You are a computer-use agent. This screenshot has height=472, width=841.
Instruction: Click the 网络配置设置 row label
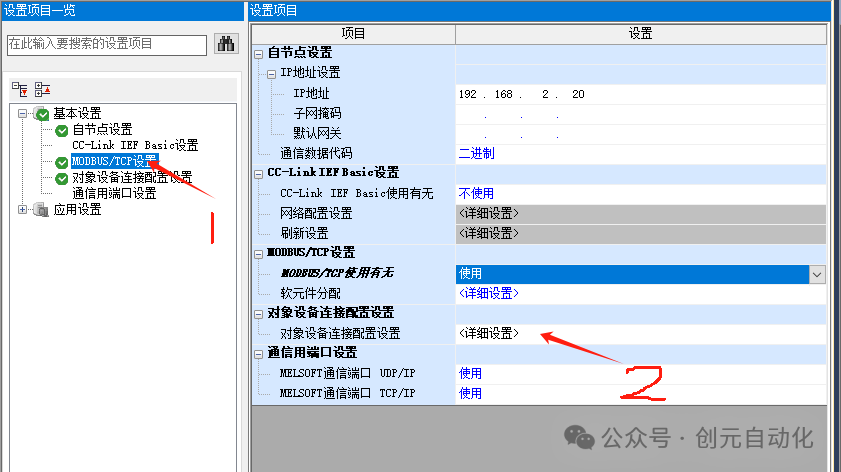point(316,213)
